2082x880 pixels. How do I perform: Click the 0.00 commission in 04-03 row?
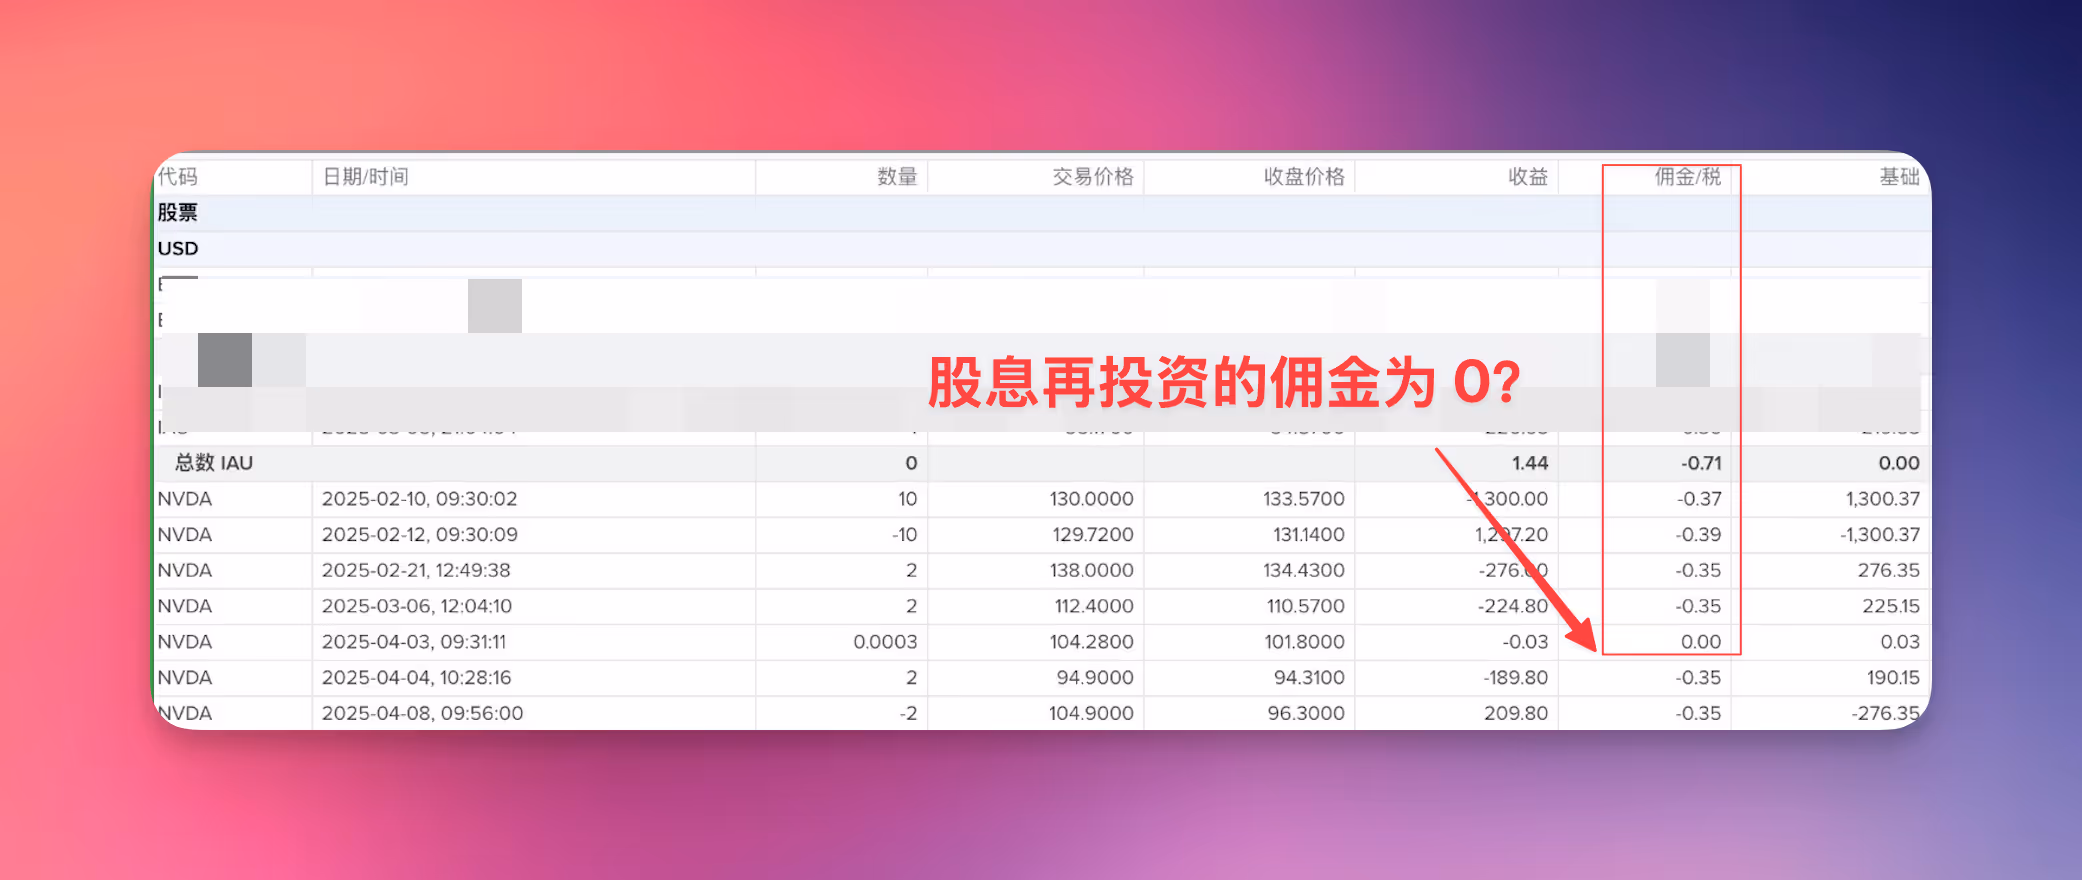1701,642
